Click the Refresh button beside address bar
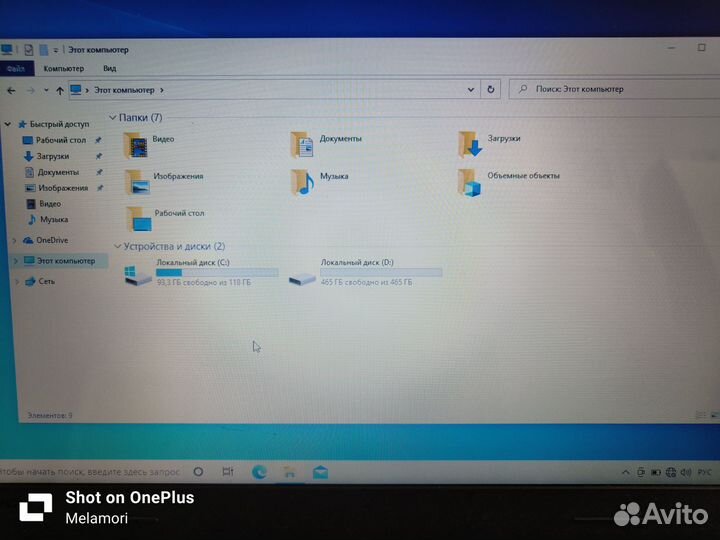This screenshot has height=540, width=720. click(x=490, y=89)
